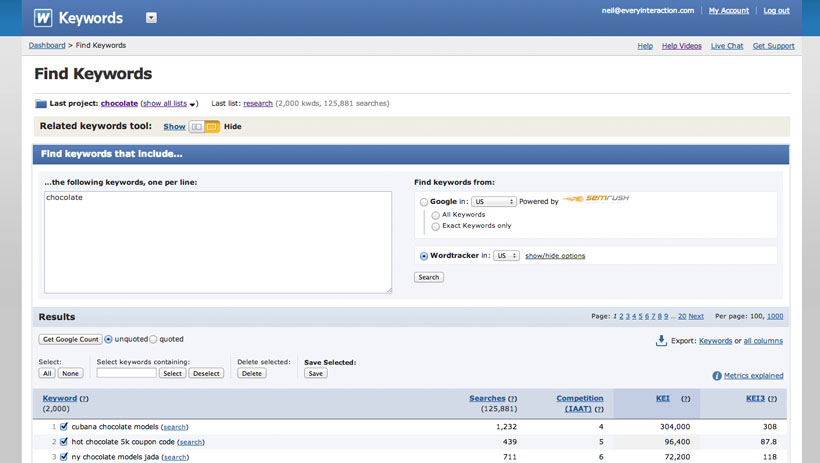Open the My Account link
Screen dimensions: 820x463
728,10
